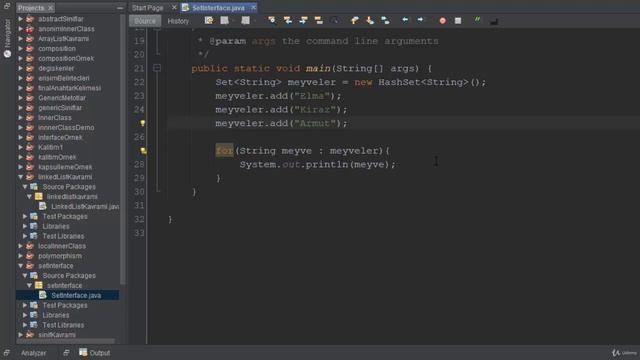
Task: Open the Analyzer bottom tab
Action: [33, 353]
